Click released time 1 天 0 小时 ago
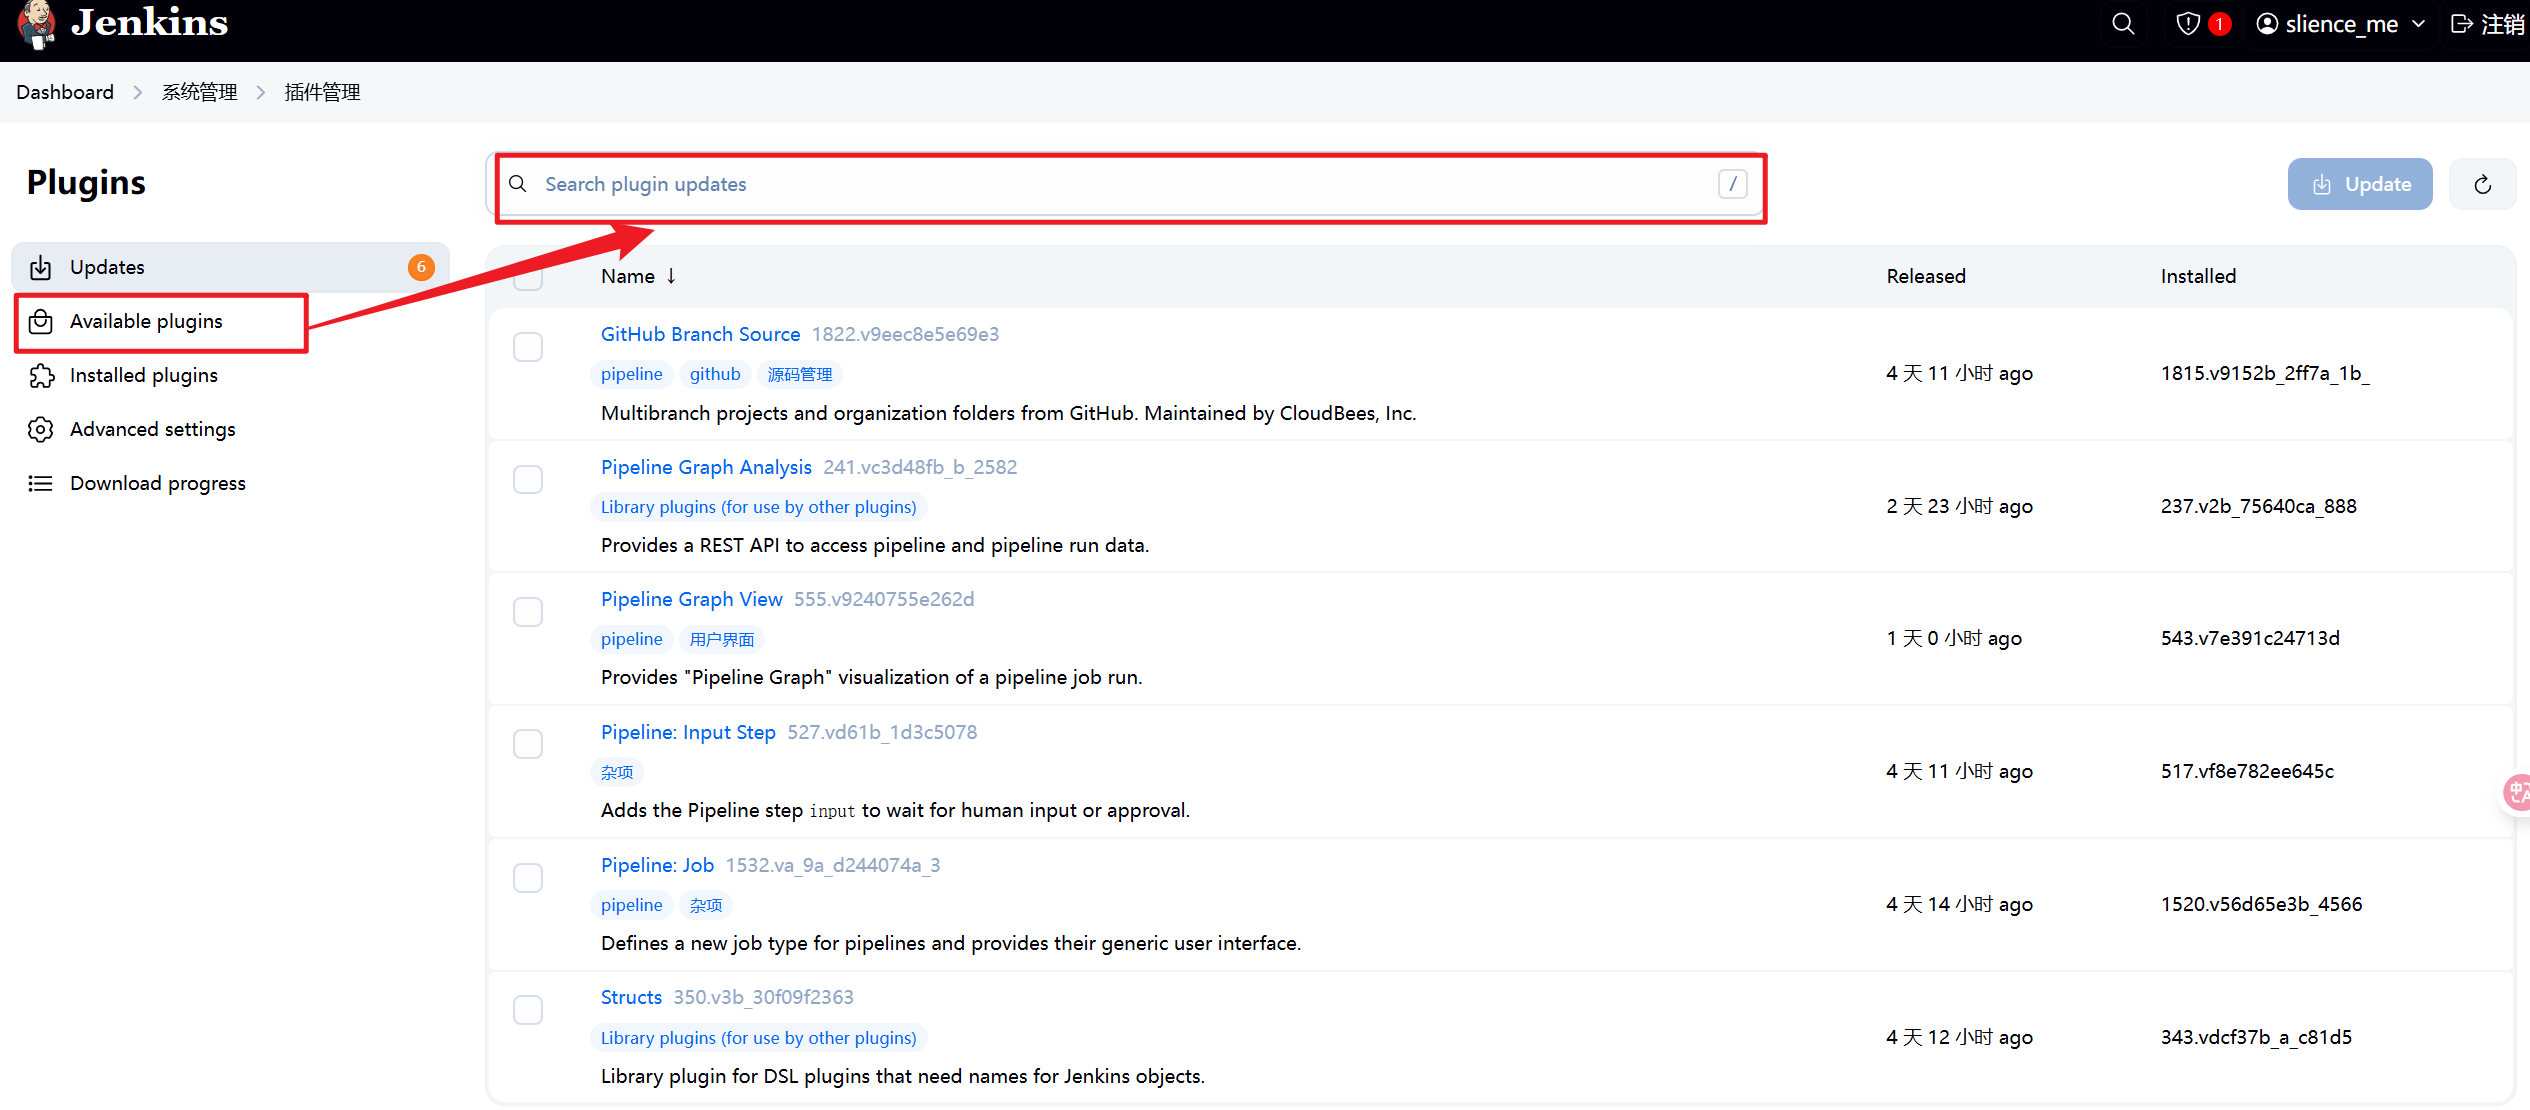The width and height of the screenshot is (2530, 1110). 1953,638
